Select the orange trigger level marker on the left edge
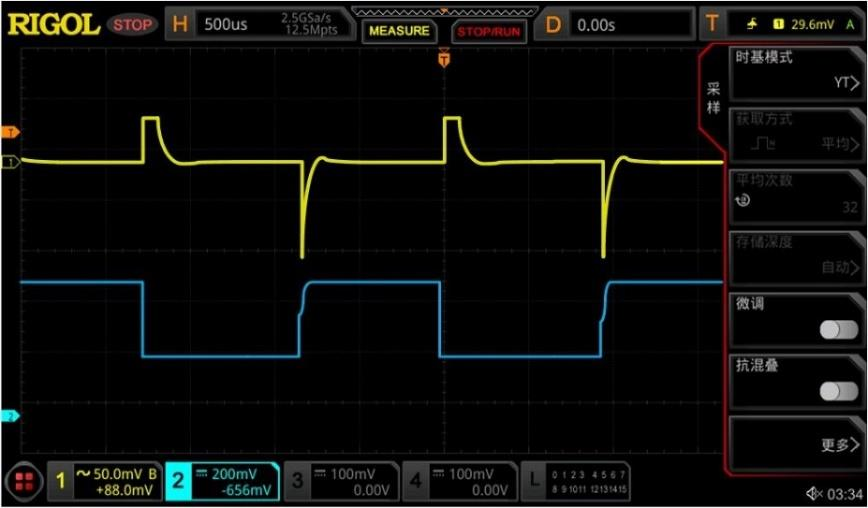The height and width of the screenshot is (508, 868). click(x=11, y=132)
